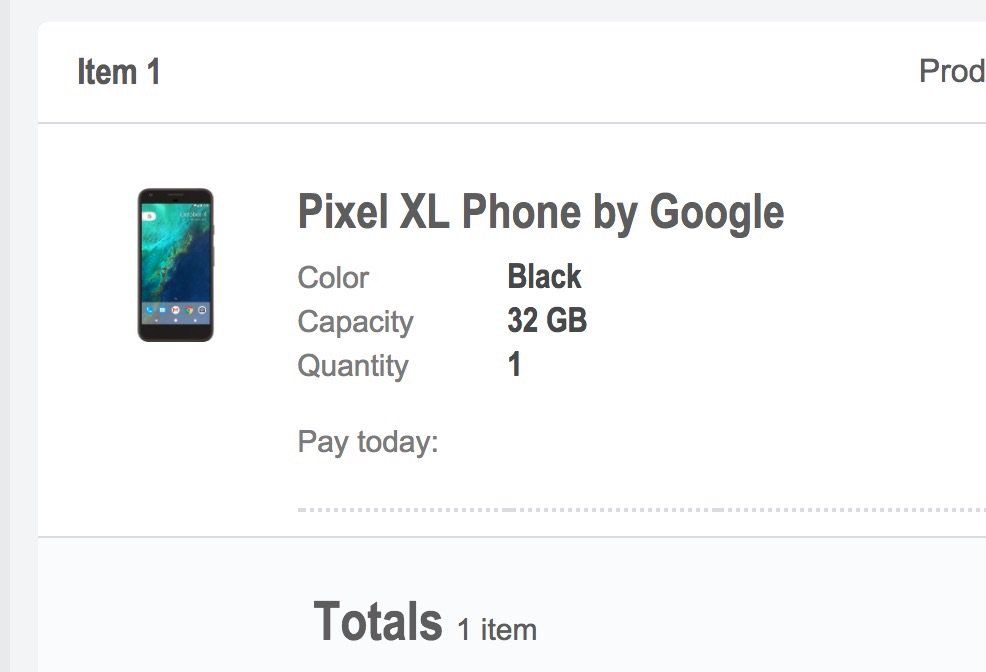Click the date text on the phone's screen

(x=194, y=215)
